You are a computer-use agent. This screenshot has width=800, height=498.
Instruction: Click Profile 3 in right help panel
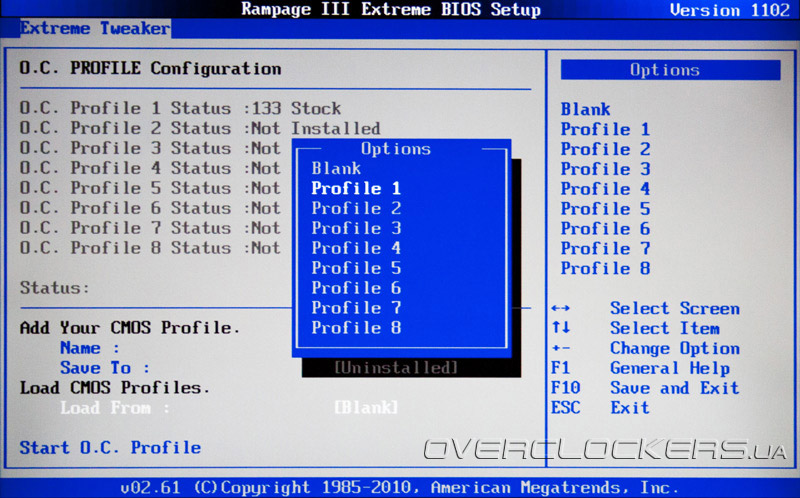[605, 169]
